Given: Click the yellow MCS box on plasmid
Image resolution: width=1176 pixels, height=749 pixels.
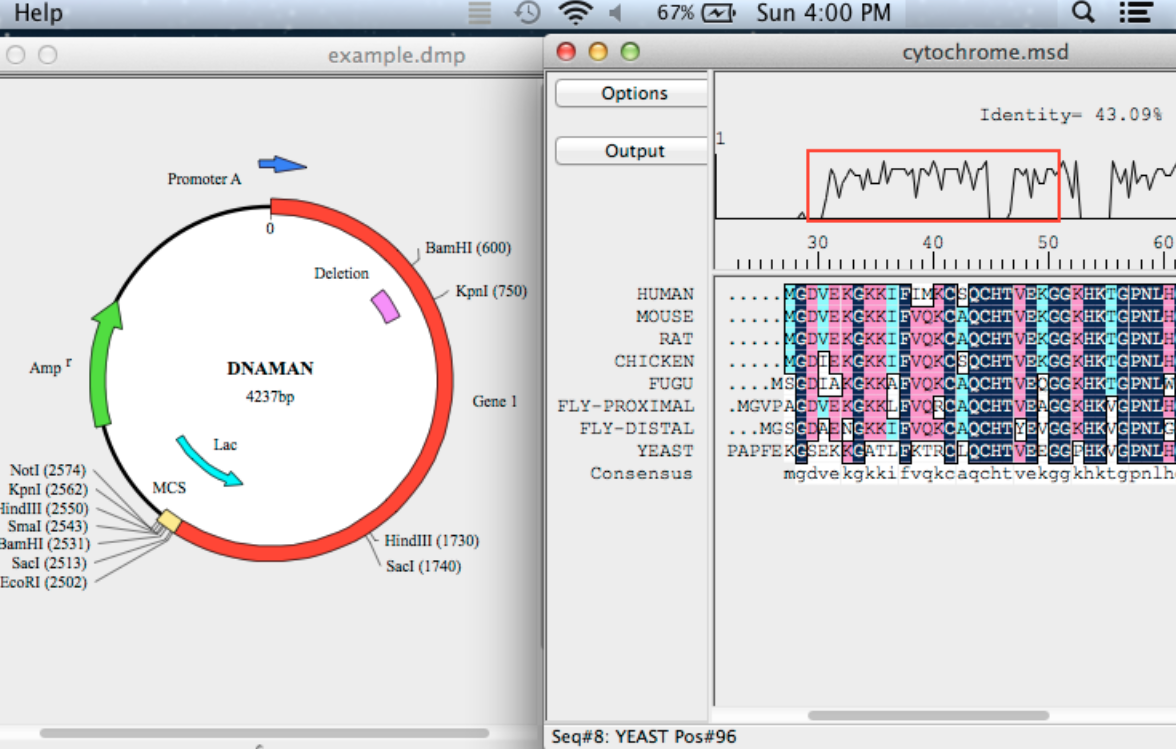Looking at the screenshot, I should pyautogui.click(x=169, y=520).
